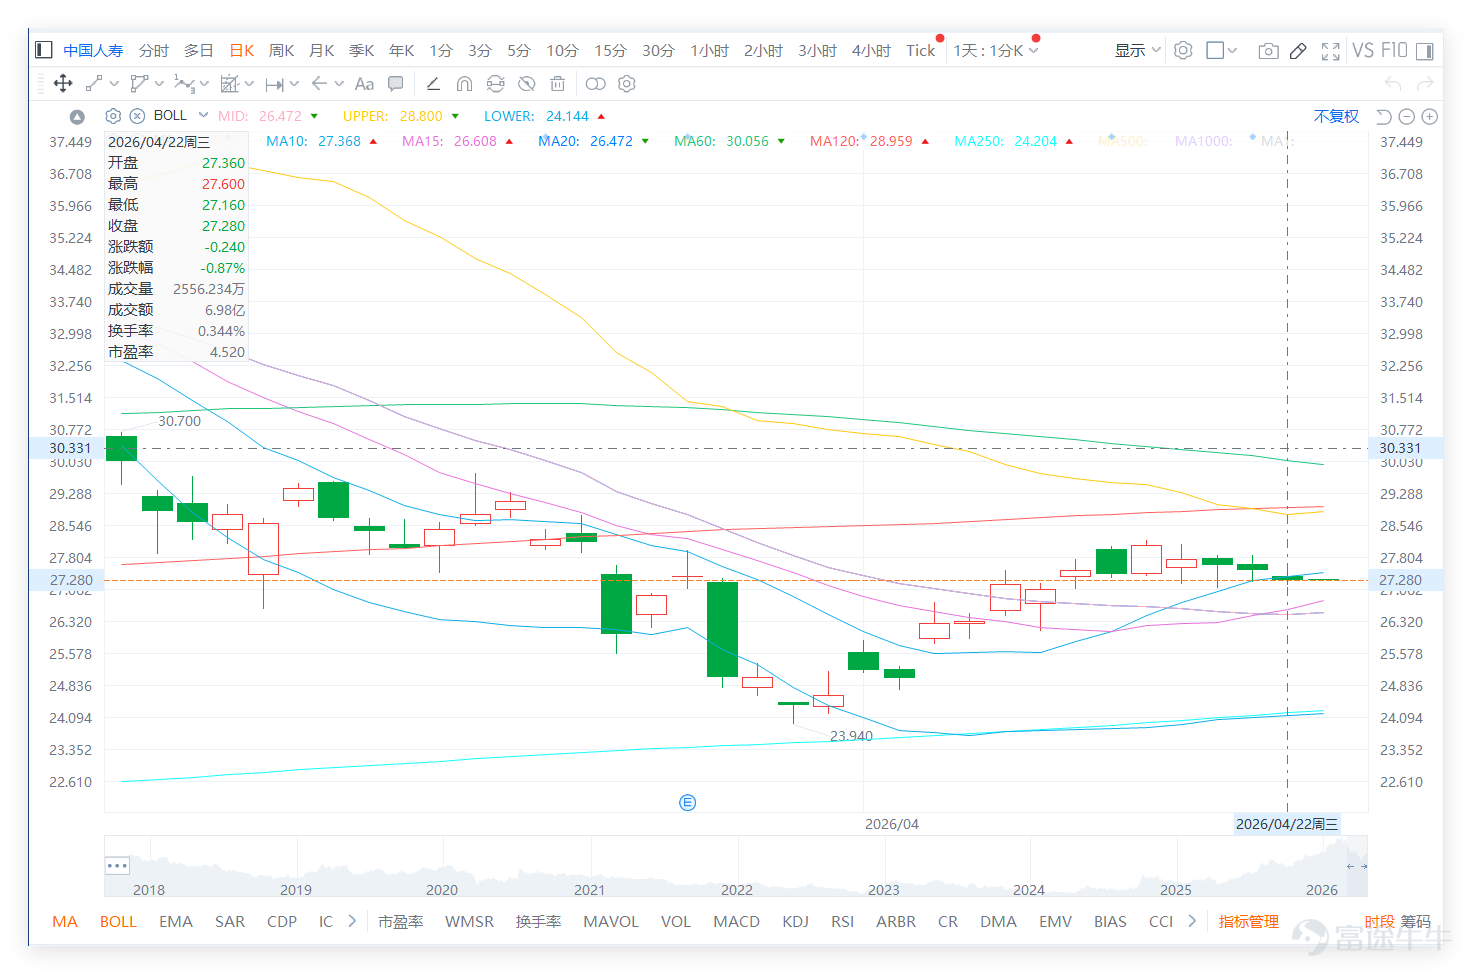Viewport: 1472px width, 974px height.
Task: Enter fullscreen chart mode
Action: point(1330,50)
